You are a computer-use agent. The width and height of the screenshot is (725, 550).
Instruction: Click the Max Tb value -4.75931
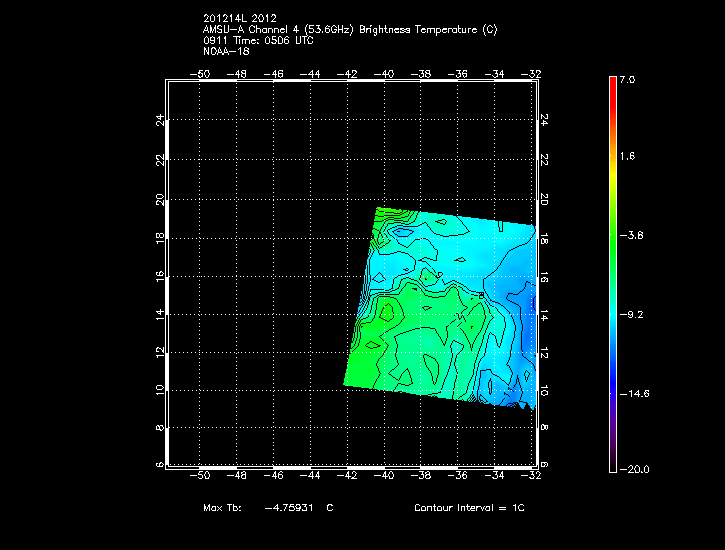297,508
